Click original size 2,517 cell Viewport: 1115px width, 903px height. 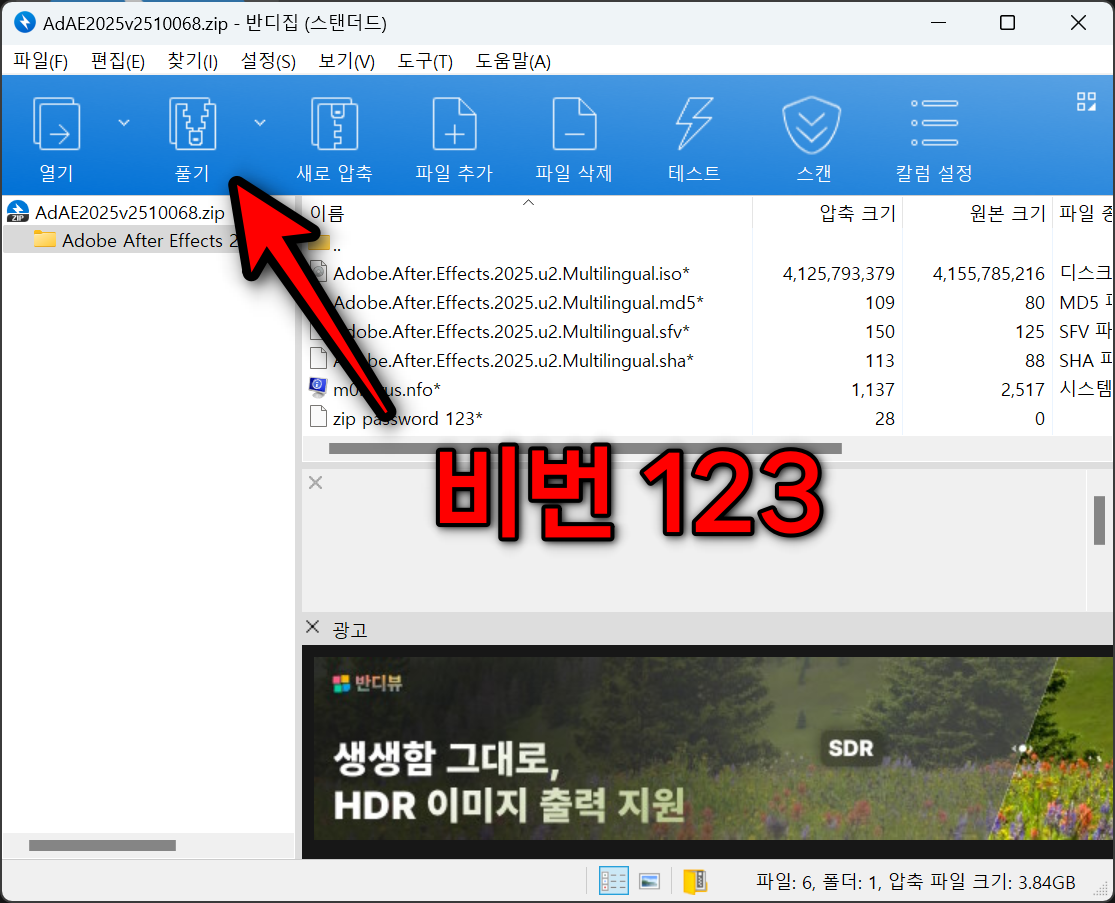click(x=1023, y=390)
